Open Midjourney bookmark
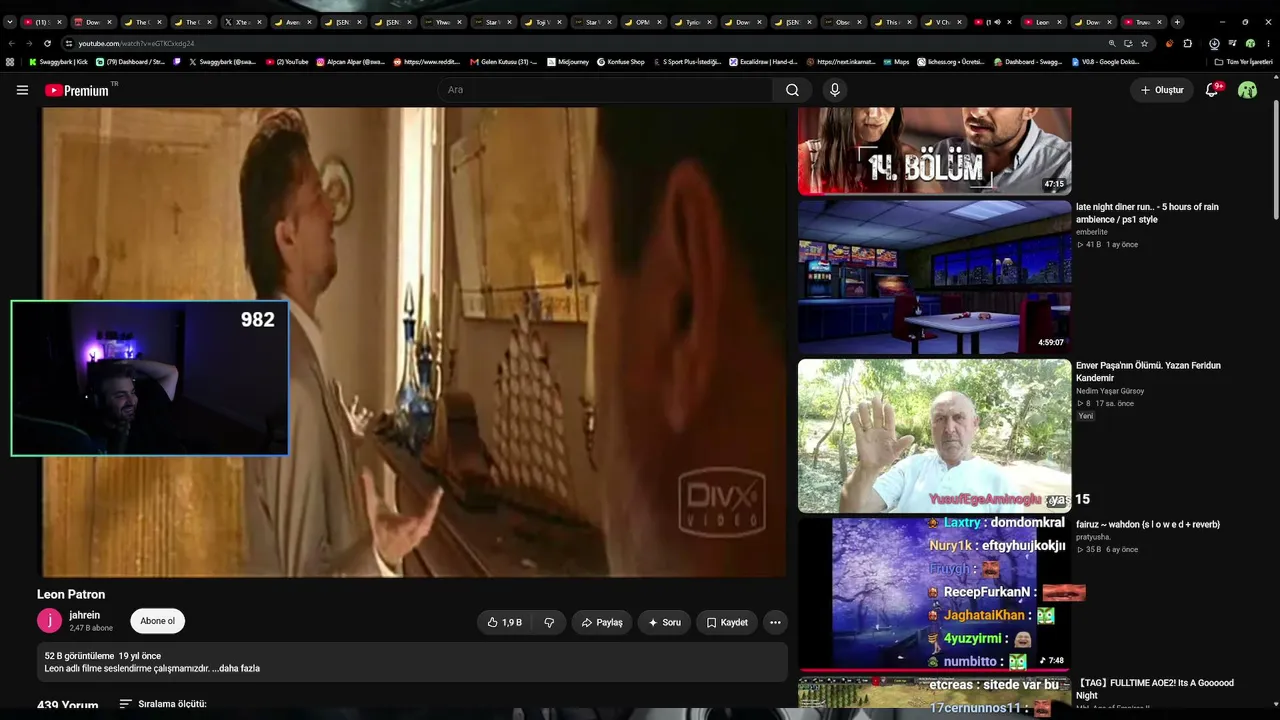 click(567, 62)
